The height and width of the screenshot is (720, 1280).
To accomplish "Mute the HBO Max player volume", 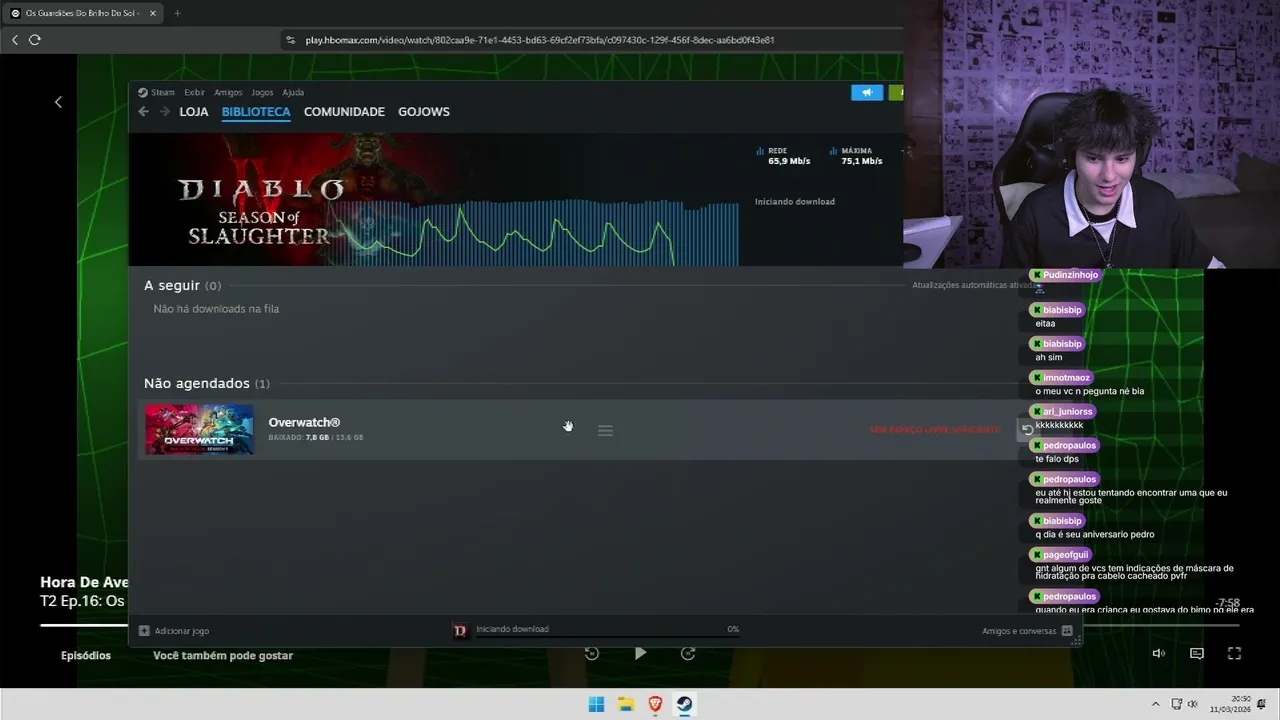I will click(x=1158, y=653).
